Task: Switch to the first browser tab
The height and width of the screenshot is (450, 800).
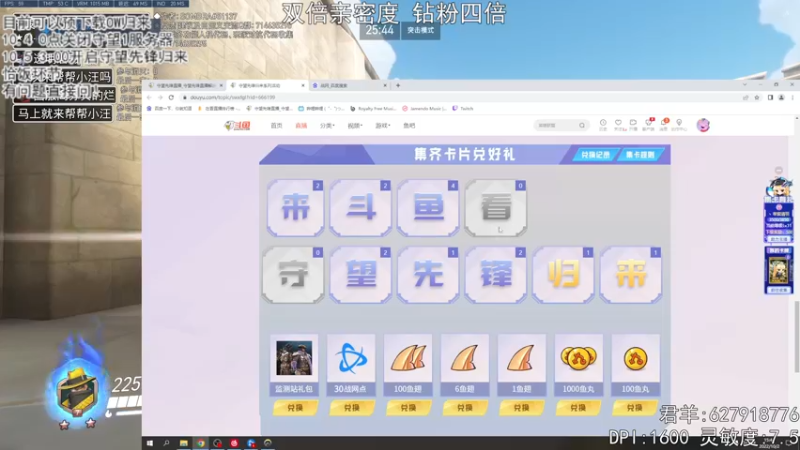Action: [x=185, y=86]
